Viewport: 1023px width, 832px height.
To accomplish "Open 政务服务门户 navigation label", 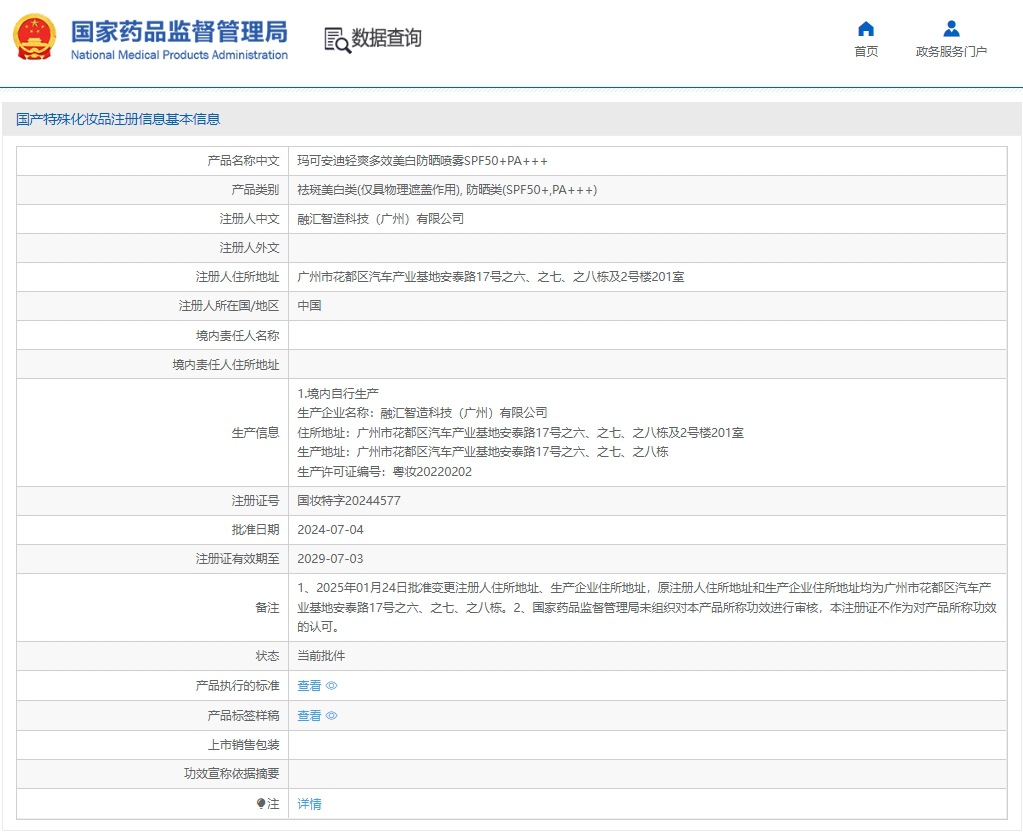I will 951,52.
